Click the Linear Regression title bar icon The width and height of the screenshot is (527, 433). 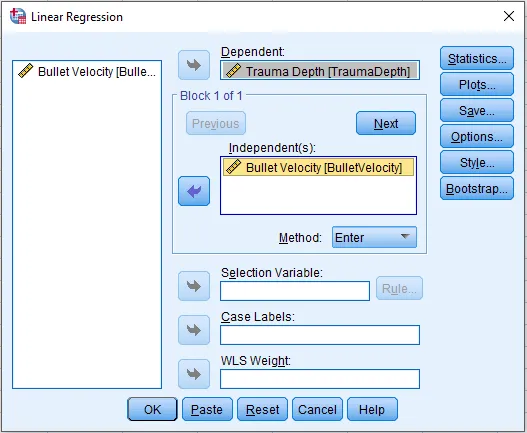18,16
